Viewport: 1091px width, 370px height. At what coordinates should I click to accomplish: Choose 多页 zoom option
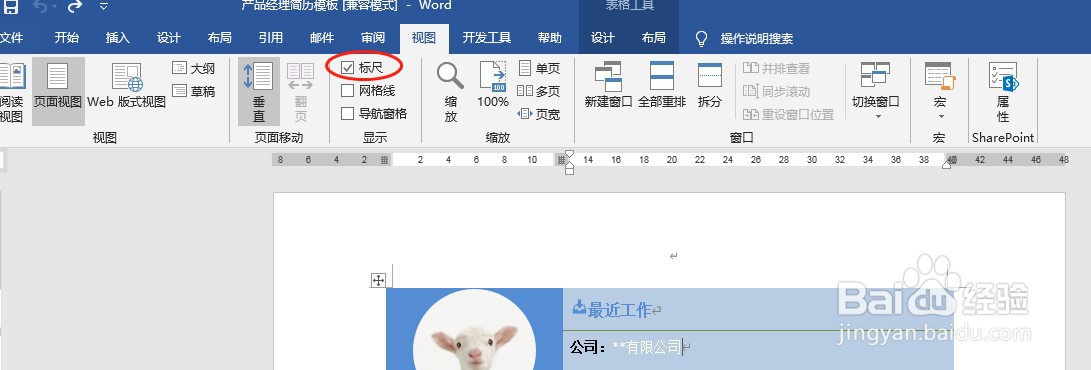pyautogui.click(x=539, y=91)
